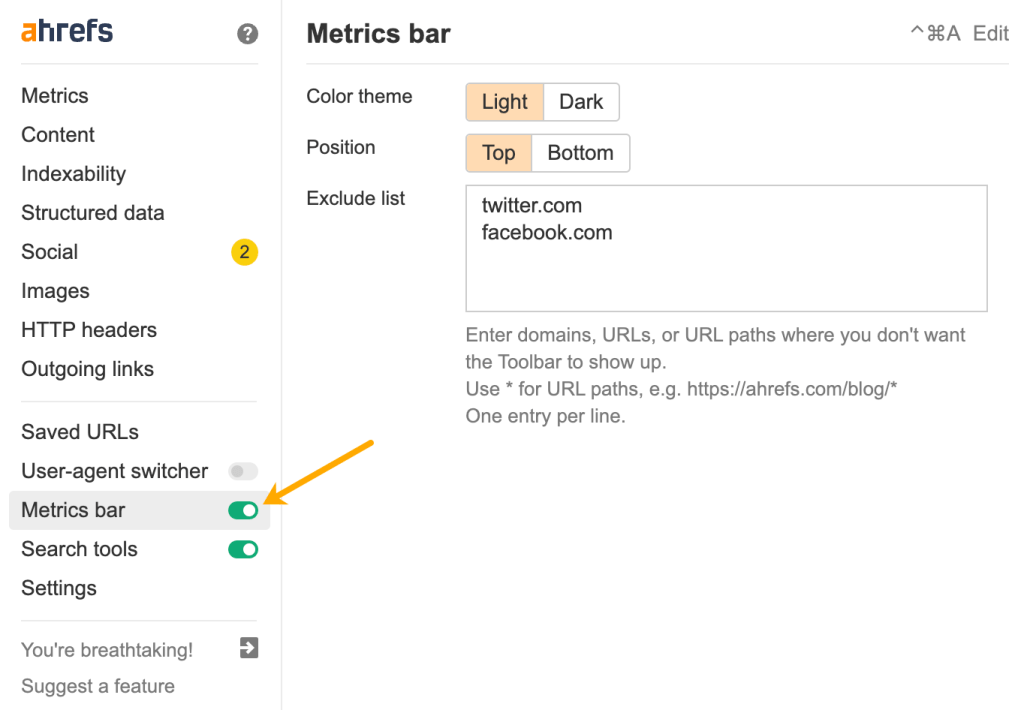1024x710 pixels.
Task: View the HTTP headers section
Action: pyautogui.click(x=88, y=329)
